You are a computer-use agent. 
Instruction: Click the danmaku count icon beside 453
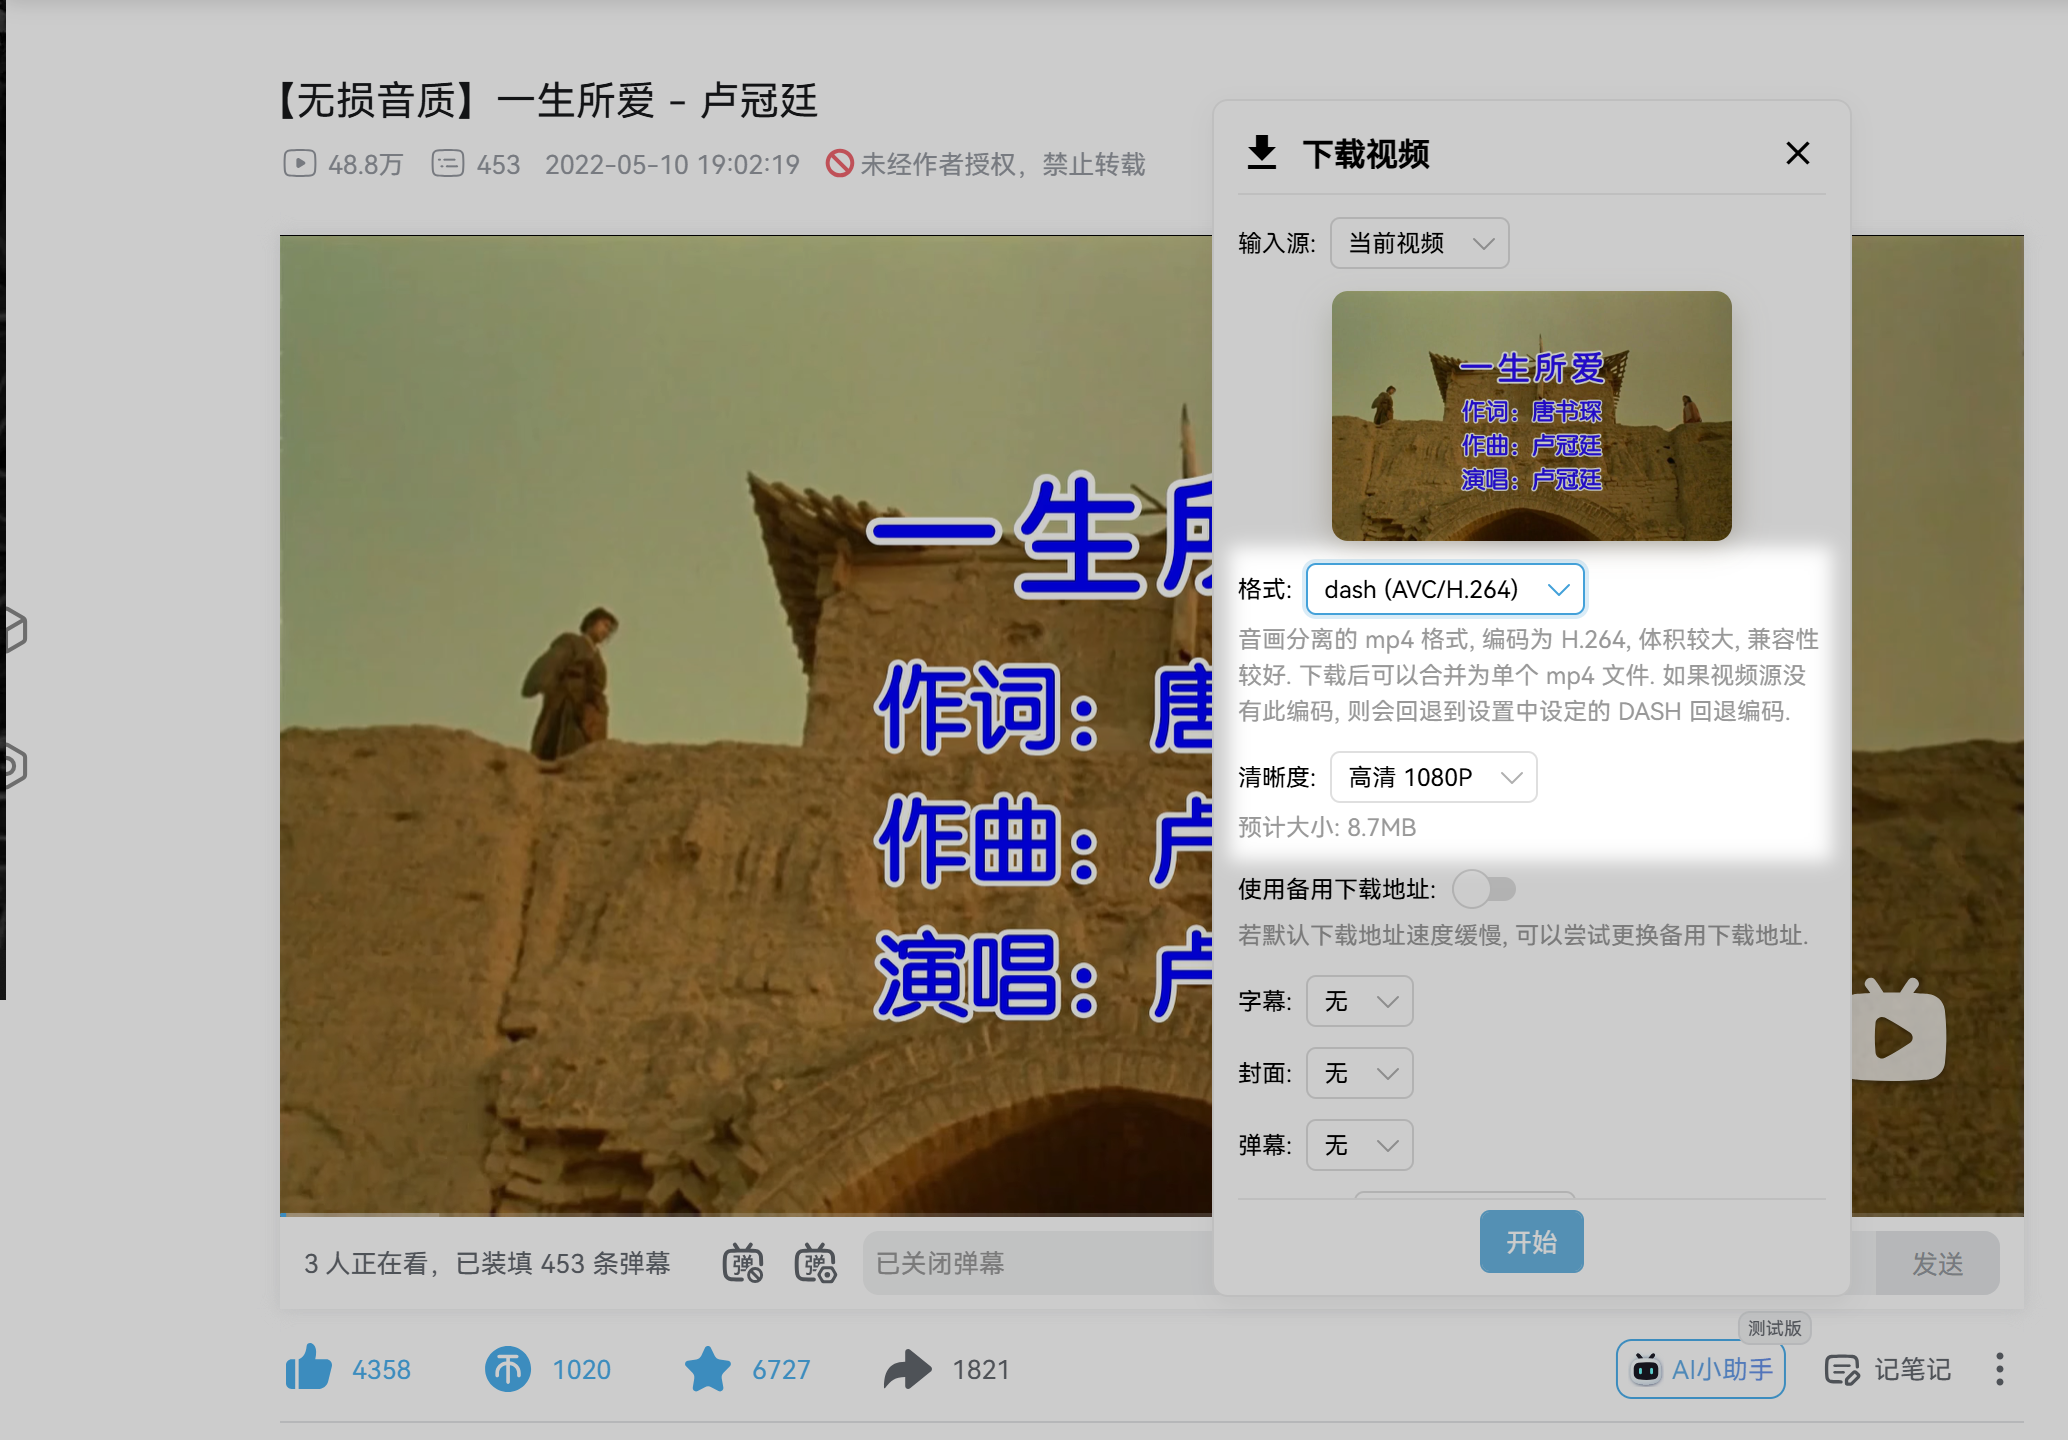tap(447, 163)
